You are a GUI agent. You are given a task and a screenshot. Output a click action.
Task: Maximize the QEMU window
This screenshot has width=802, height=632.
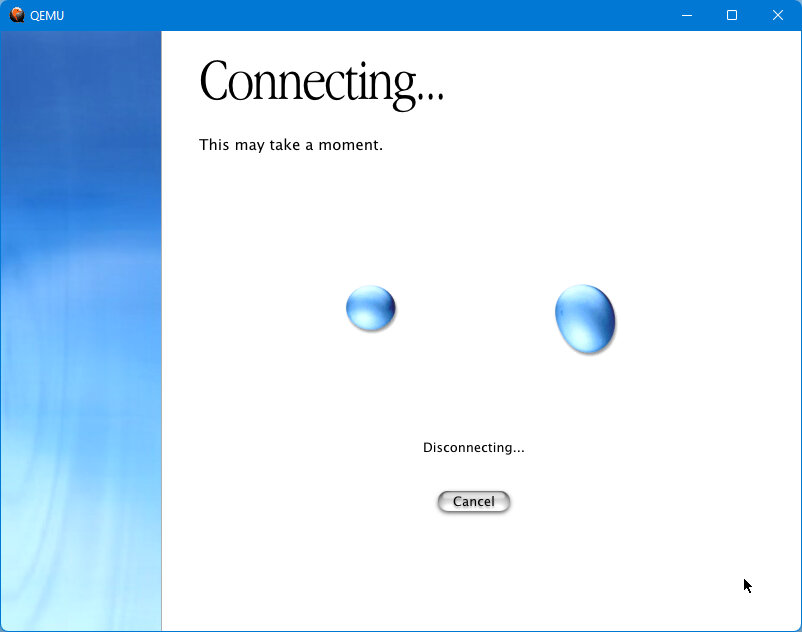point(732,15)
